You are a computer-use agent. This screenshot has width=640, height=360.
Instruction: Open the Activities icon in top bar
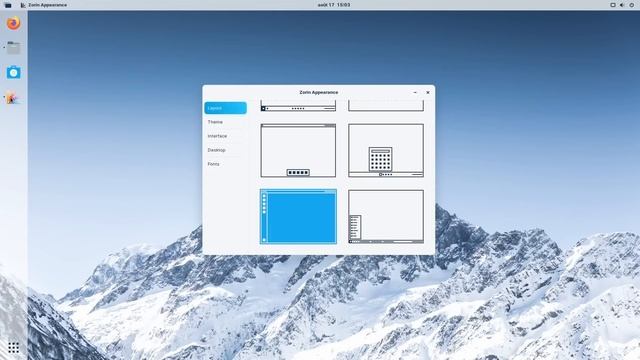(8, 5)
